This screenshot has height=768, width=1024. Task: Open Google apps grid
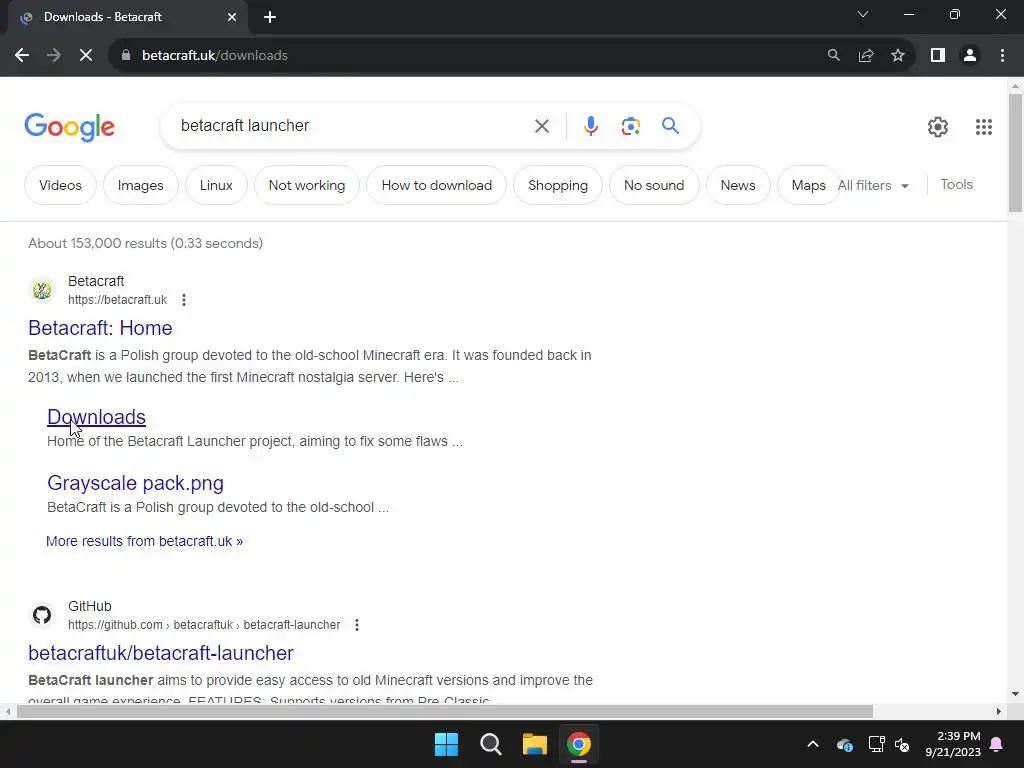point(984,127)
